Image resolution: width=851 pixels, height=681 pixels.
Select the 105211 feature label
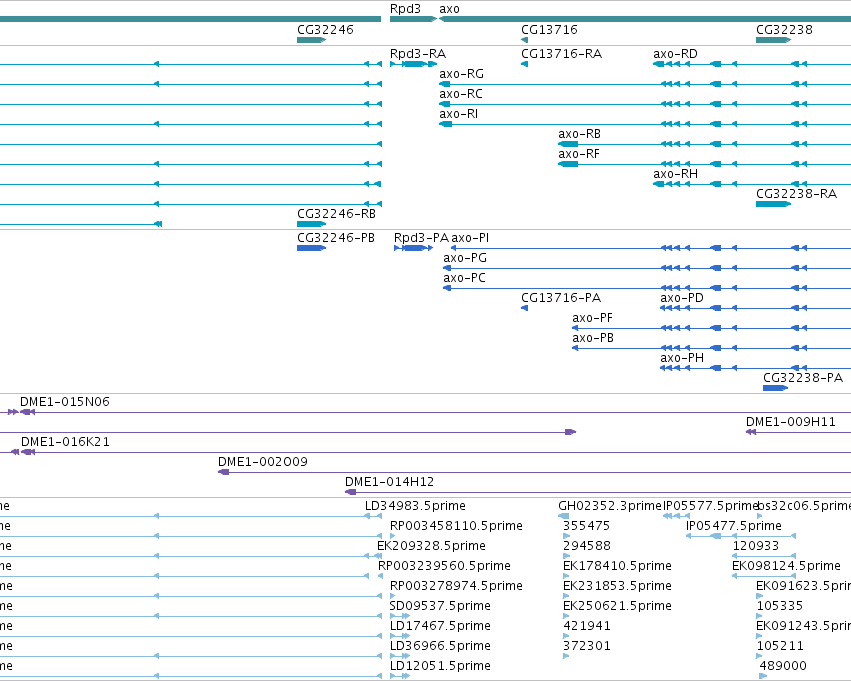pos(779,646)
